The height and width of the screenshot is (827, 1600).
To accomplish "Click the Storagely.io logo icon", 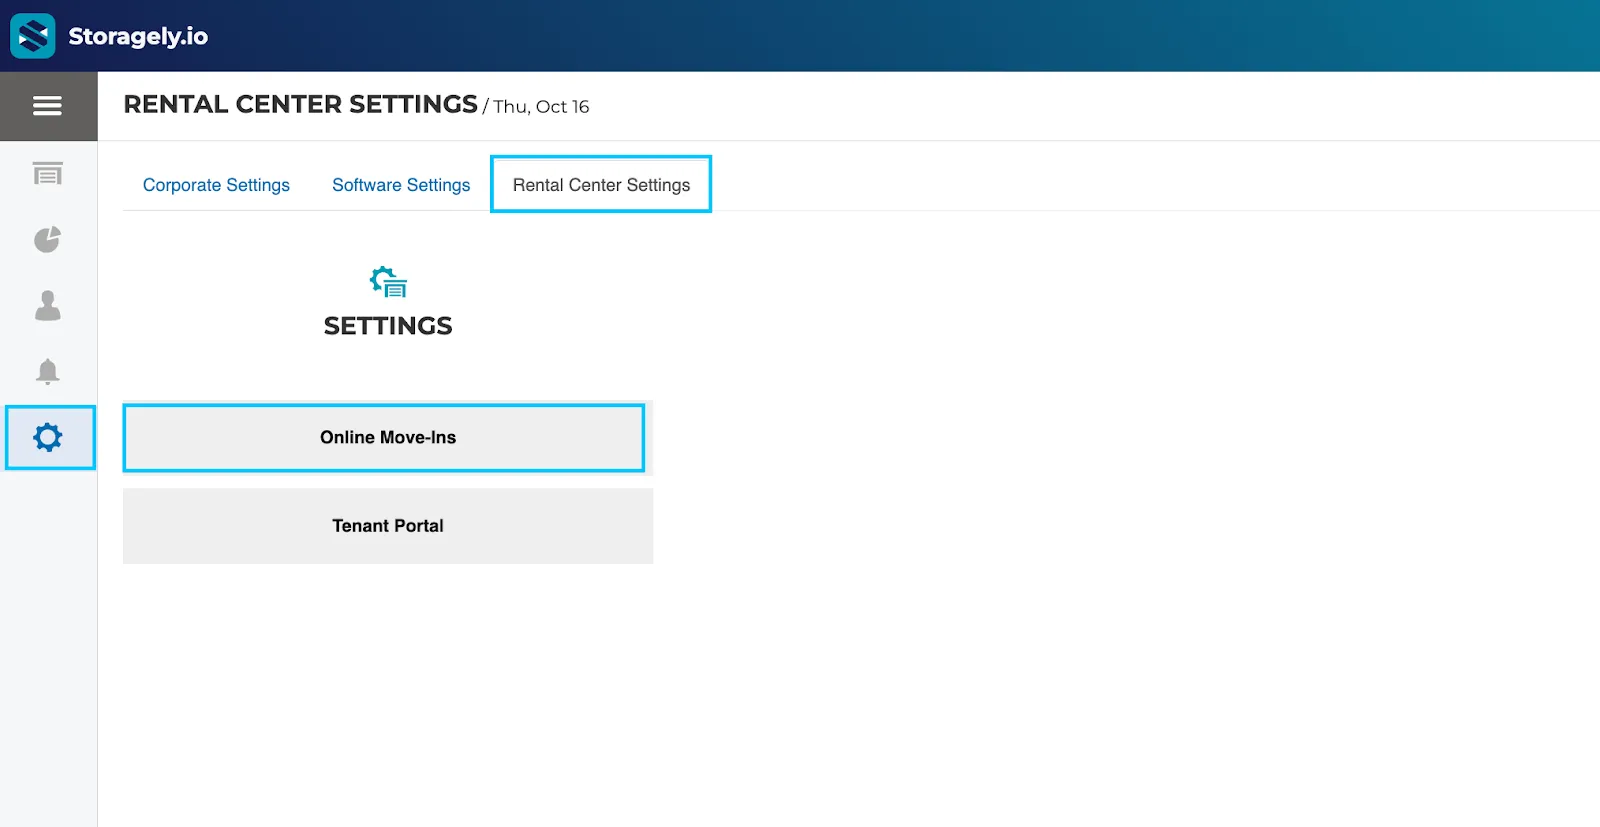I will [33, 36].
